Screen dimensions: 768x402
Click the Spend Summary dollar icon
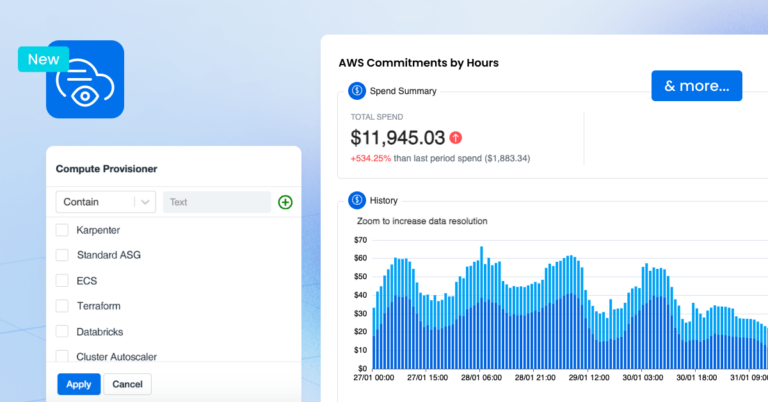click(x=357, y=91)
